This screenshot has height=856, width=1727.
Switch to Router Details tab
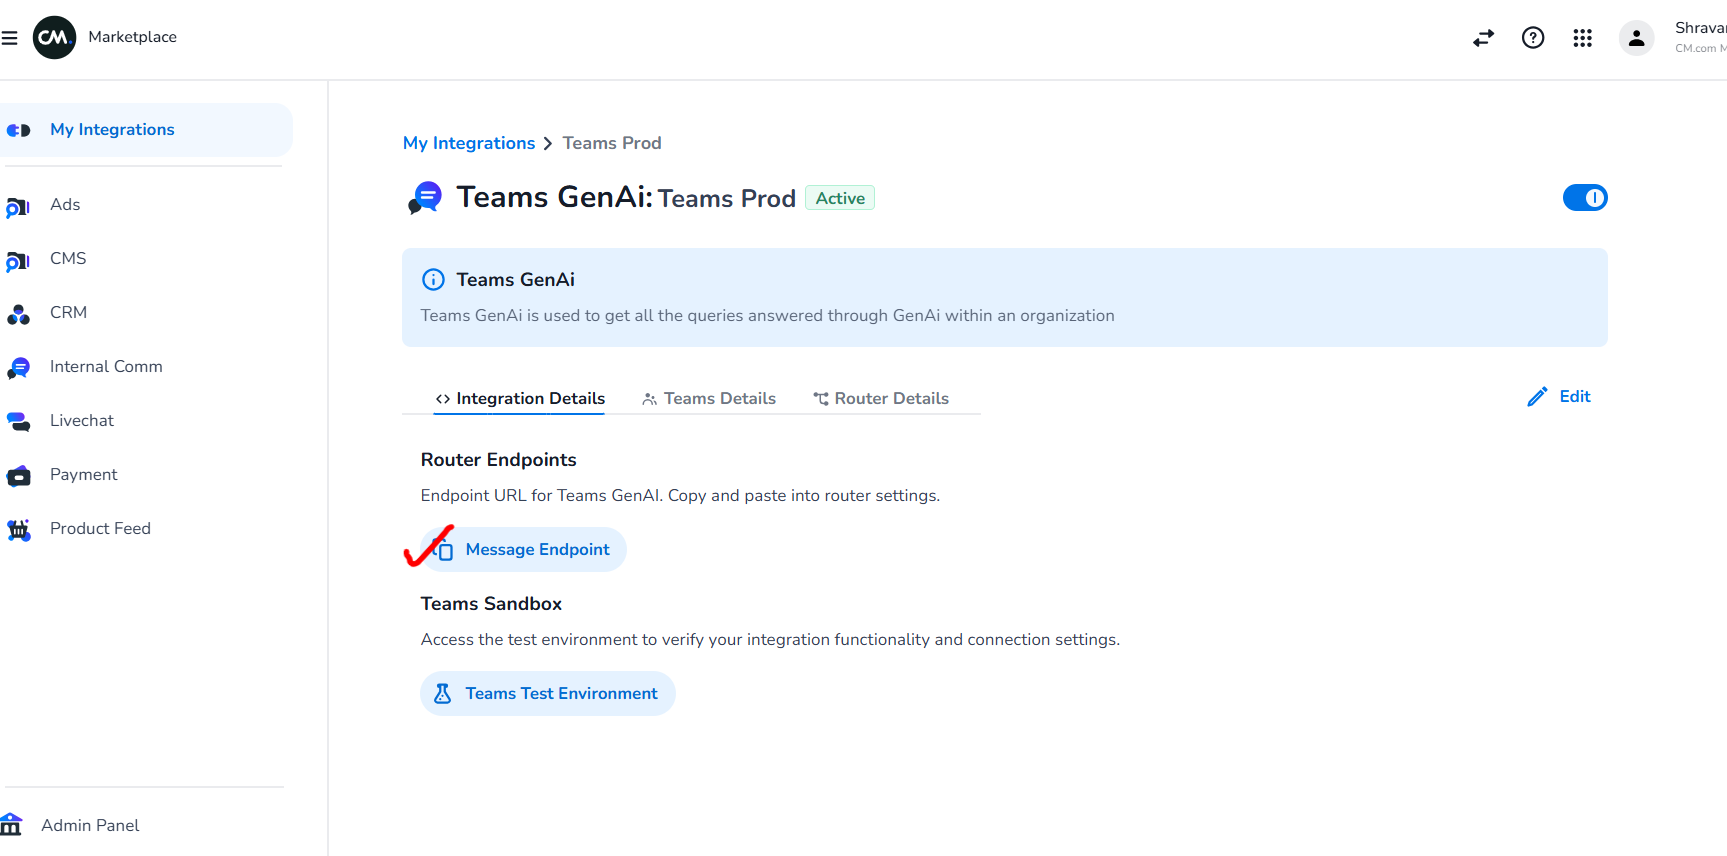[881, 399]
